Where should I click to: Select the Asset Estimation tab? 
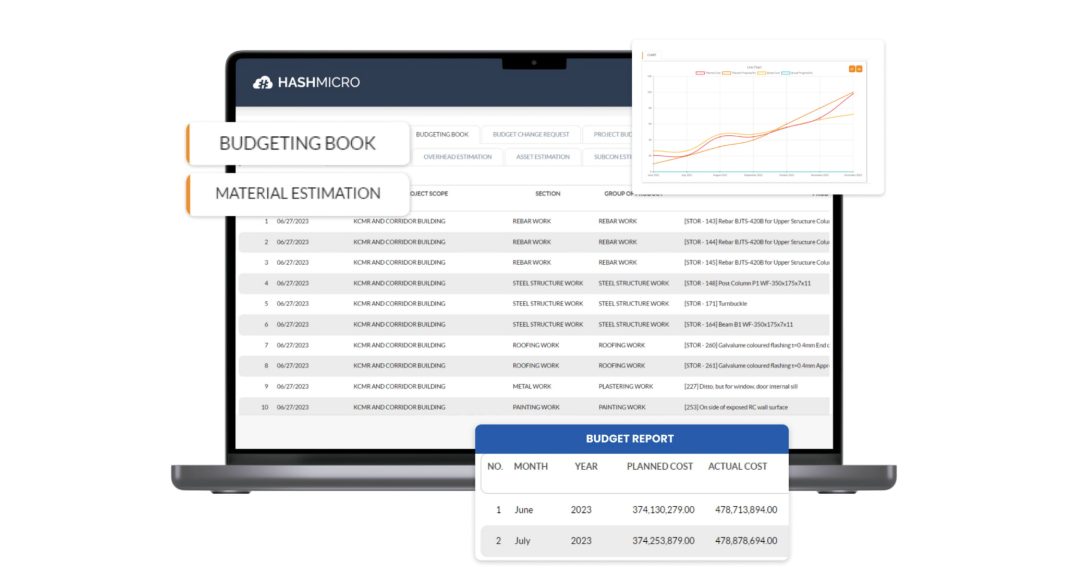coord(543,157)
